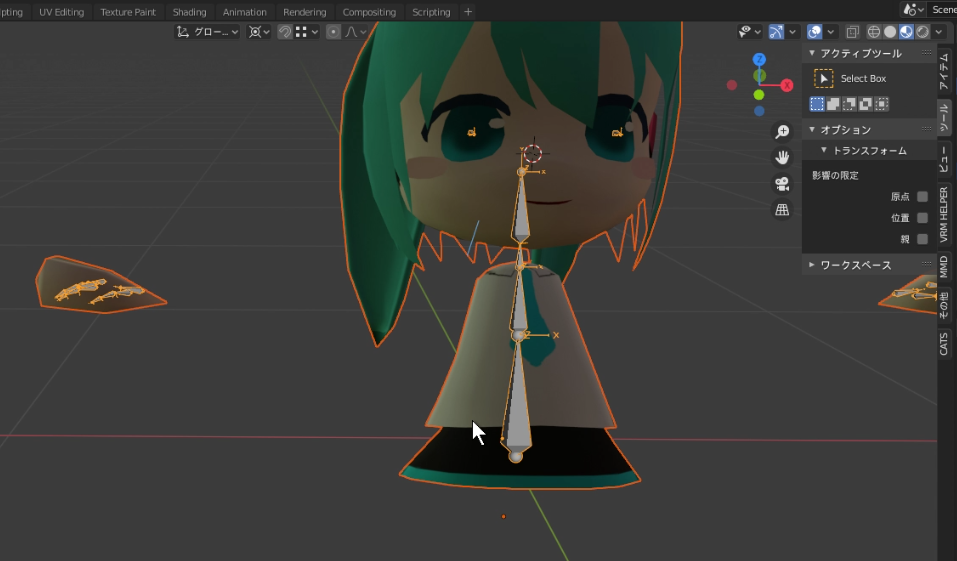The width and height of the screenshot is (957, 561).
Task: Switch to Solid viewport shading
Action: click(890, 32)
